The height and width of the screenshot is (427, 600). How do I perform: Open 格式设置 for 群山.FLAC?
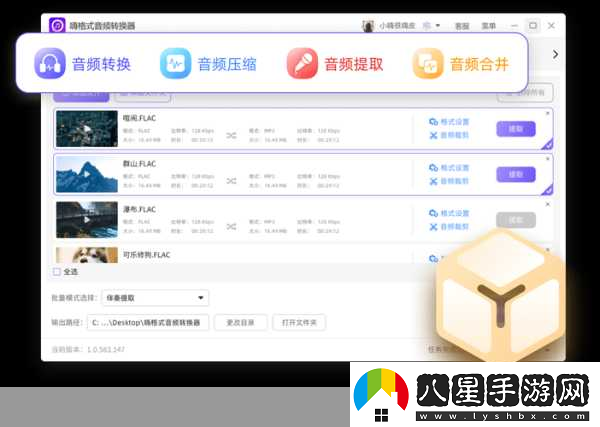click(449, 168)
